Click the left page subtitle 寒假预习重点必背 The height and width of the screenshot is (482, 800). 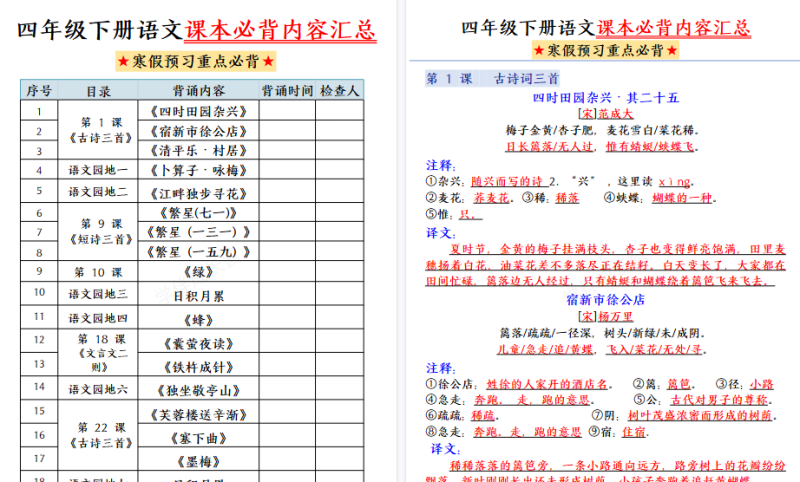(x=196, y=62)
